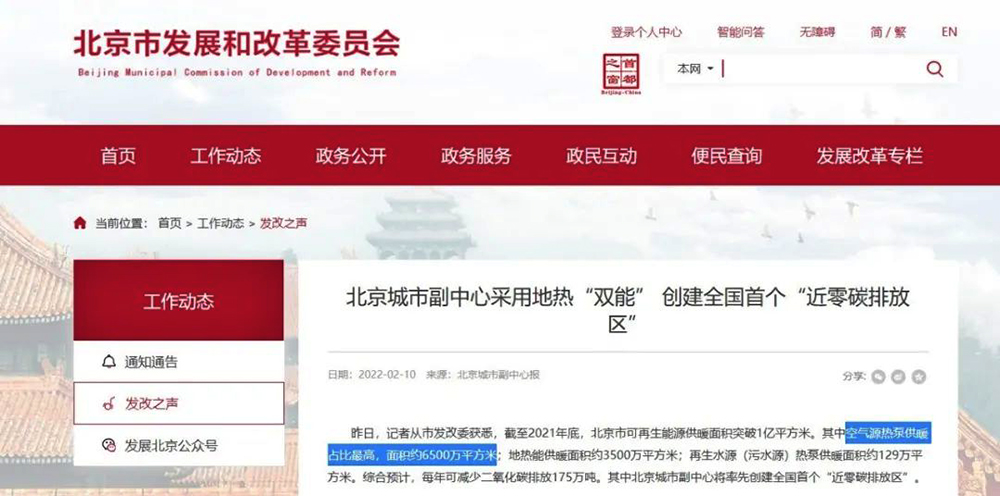Click the search magnifier icon
The width and height of the screenshot is (1000, 496).
935,69
